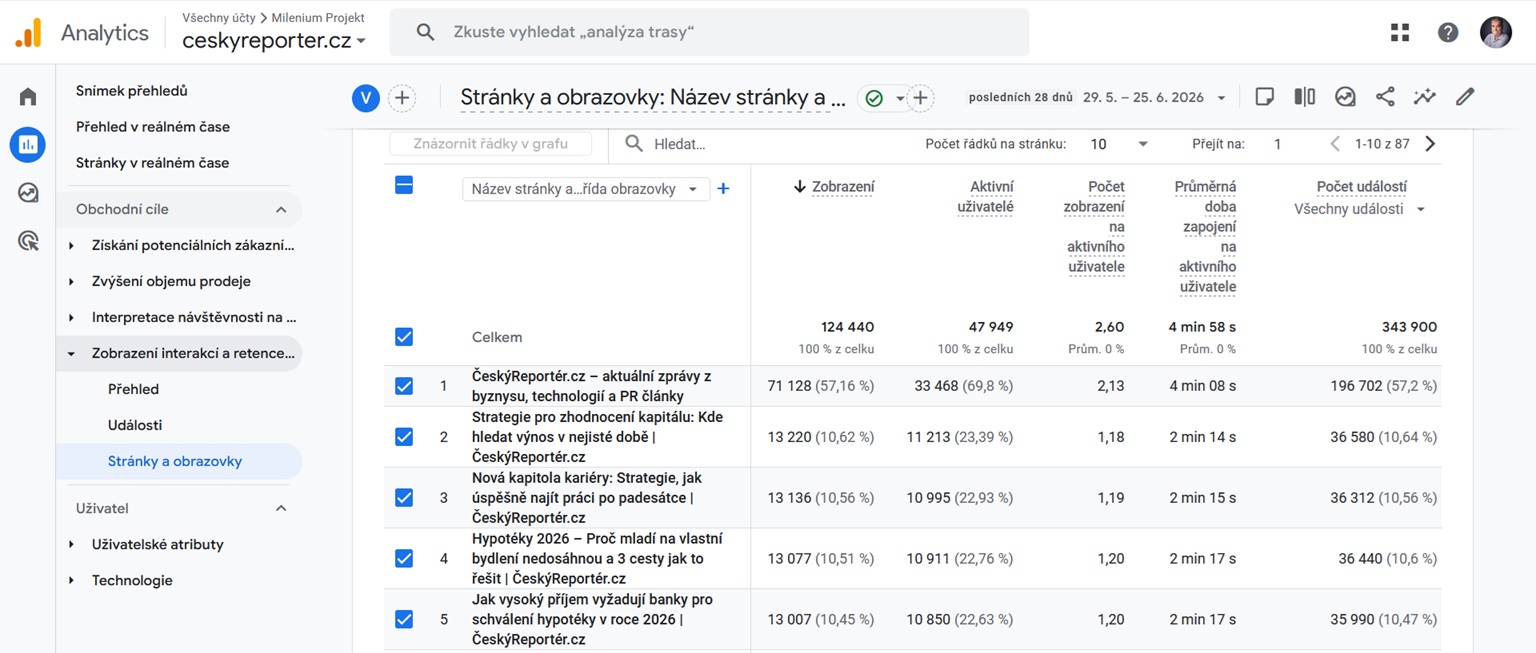Click Znázornit řádky v grafu button
The height and width of the screenshot is (653, 1536).
pos(490,144)
